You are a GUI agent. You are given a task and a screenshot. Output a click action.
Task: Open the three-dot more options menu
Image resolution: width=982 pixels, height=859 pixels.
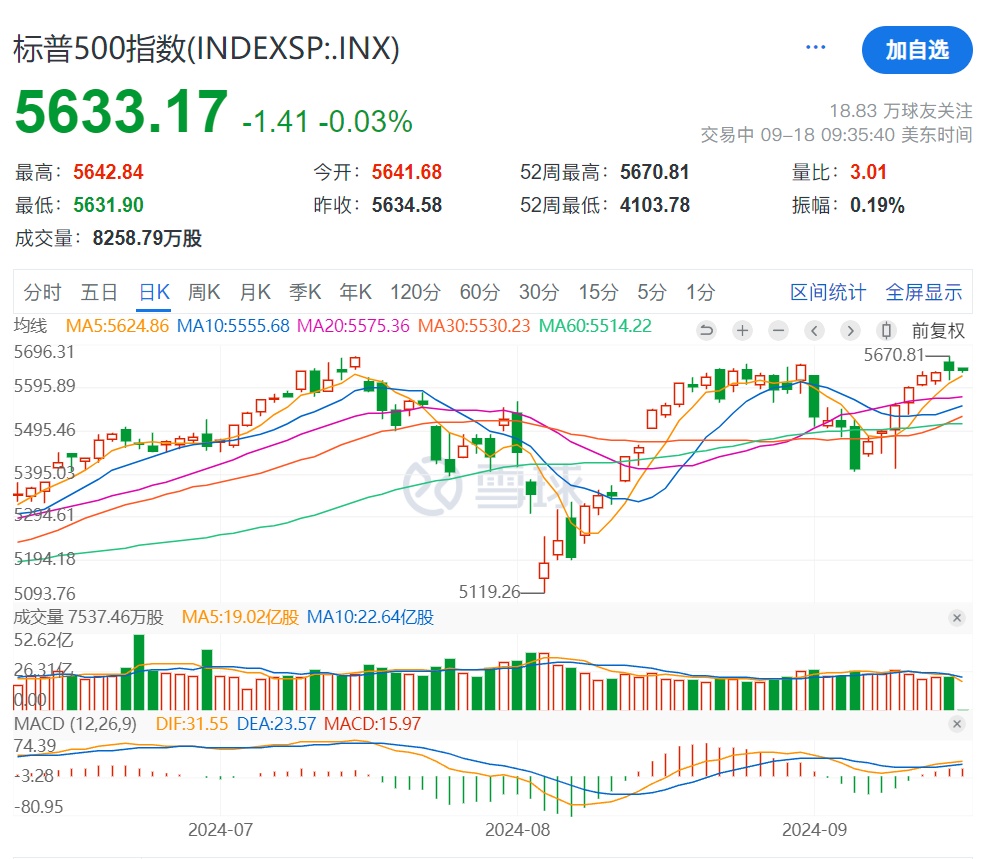816,48
